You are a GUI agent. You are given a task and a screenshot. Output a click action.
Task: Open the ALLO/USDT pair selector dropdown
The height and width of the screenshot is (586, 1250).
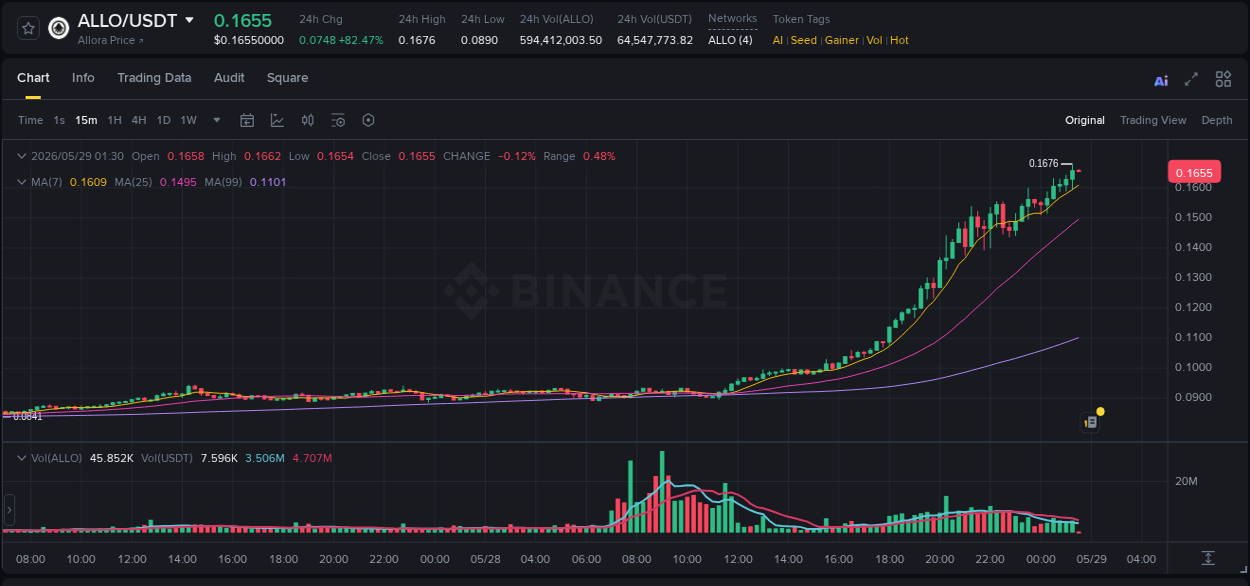(x=189, y=20)
